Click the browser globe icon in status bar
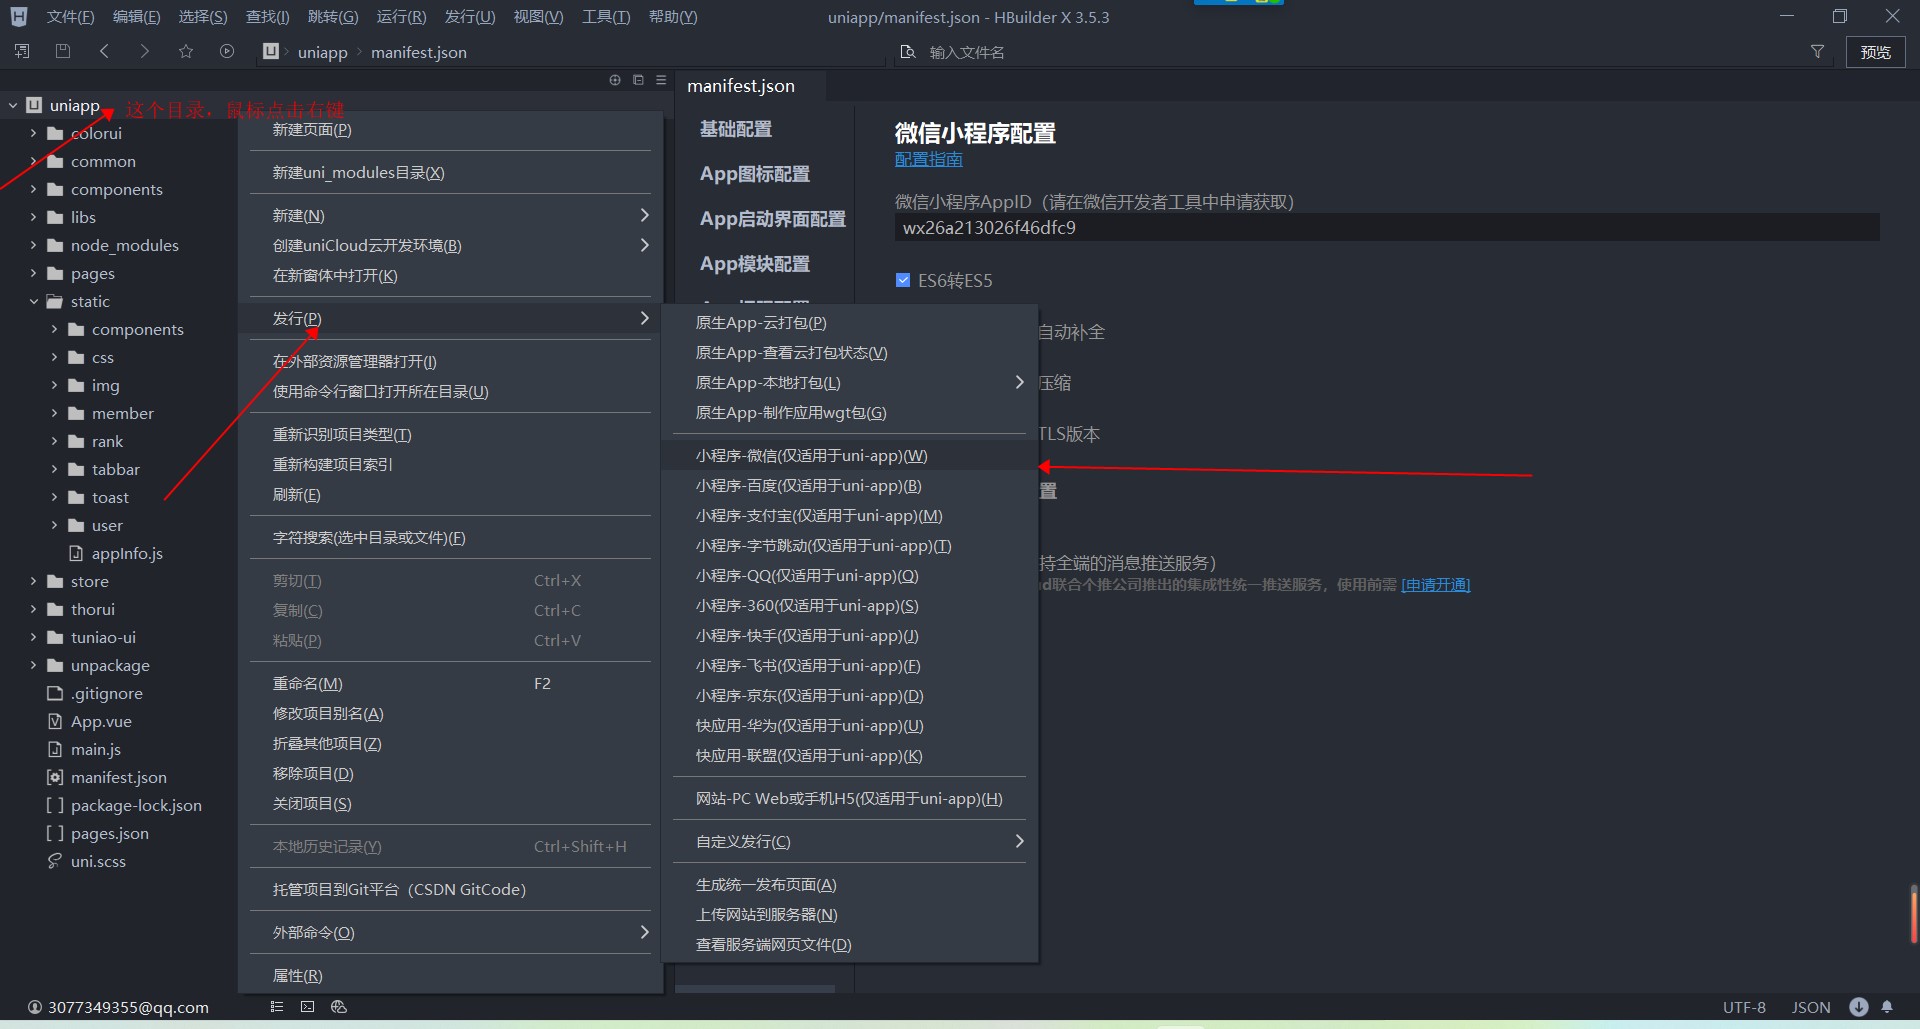This screenshot has width=1920, height=1029. [339, 1007]
